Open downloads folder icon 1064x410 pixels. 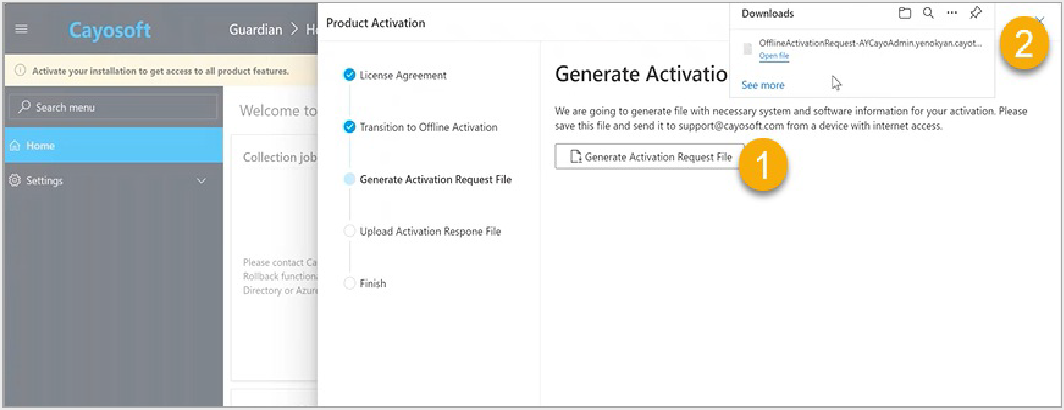pos(905,13)
